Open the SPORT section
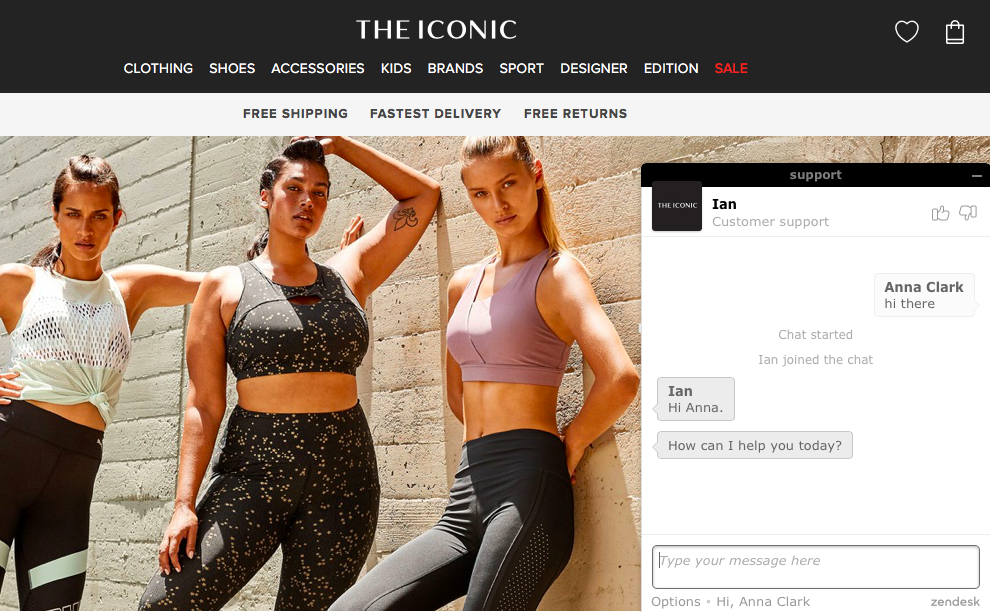Image resolution: width=990 pixels, height=612 pixels. tap(522, 68)
